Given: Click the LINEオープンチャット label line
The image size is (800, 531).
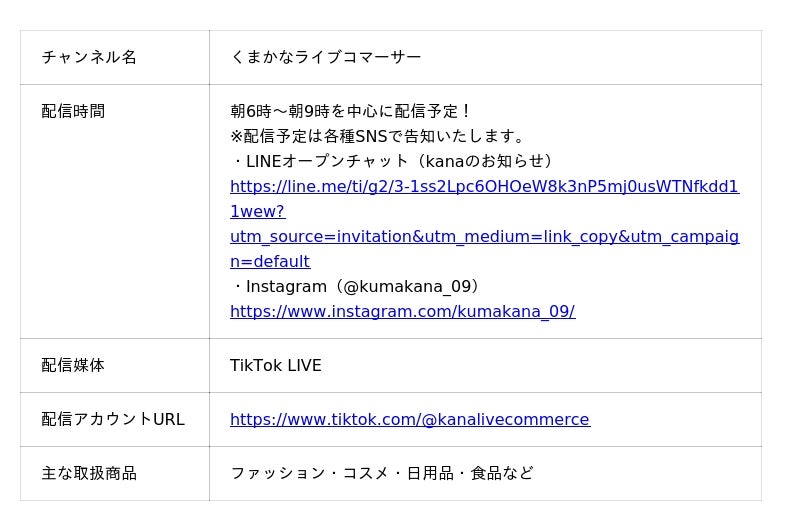Looking at the screenshot, I should (391, 161).
